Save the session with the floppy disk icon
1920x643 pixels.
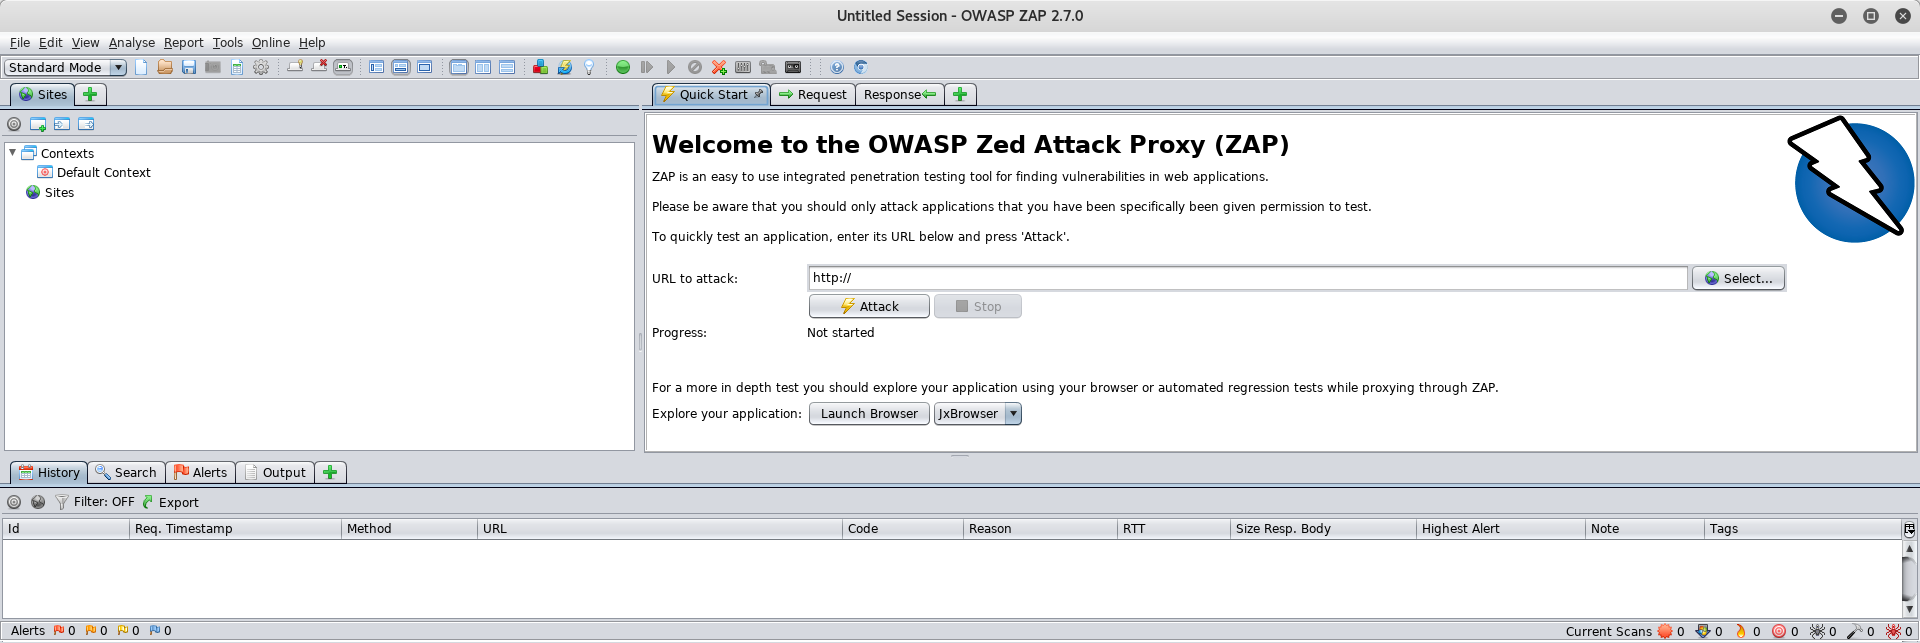[189, 67]
